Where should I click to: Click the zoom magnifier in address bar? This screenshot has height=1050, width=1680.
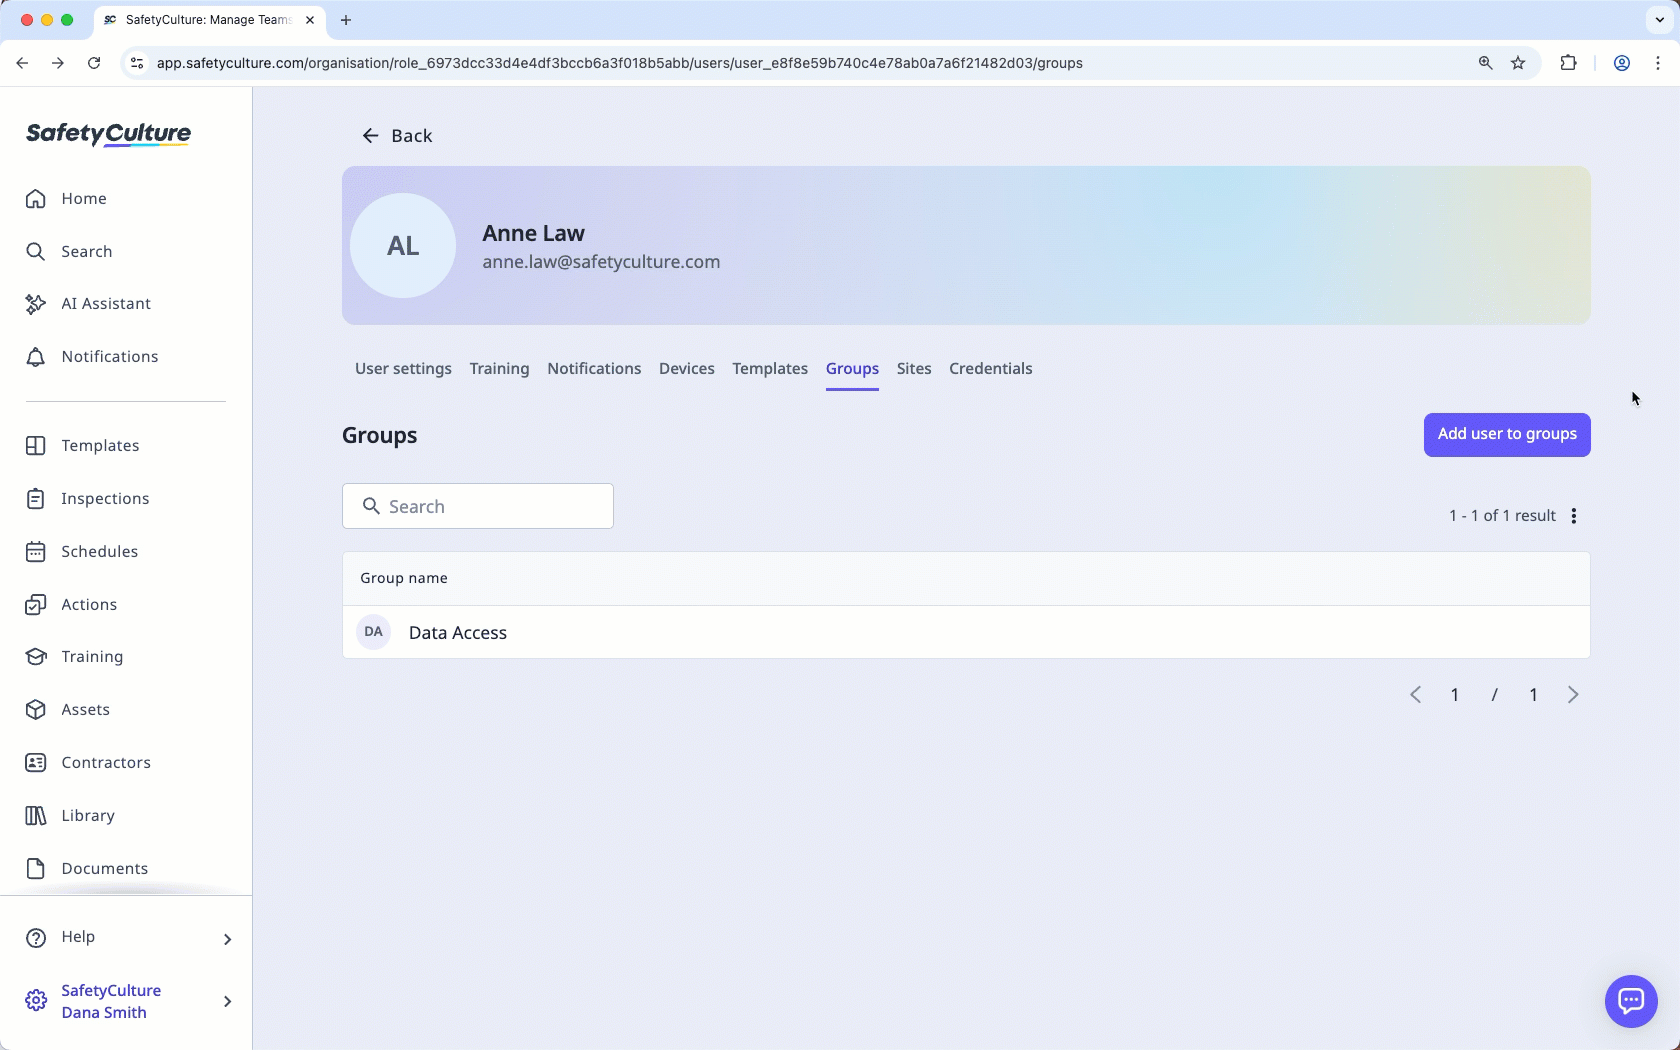1486,63
